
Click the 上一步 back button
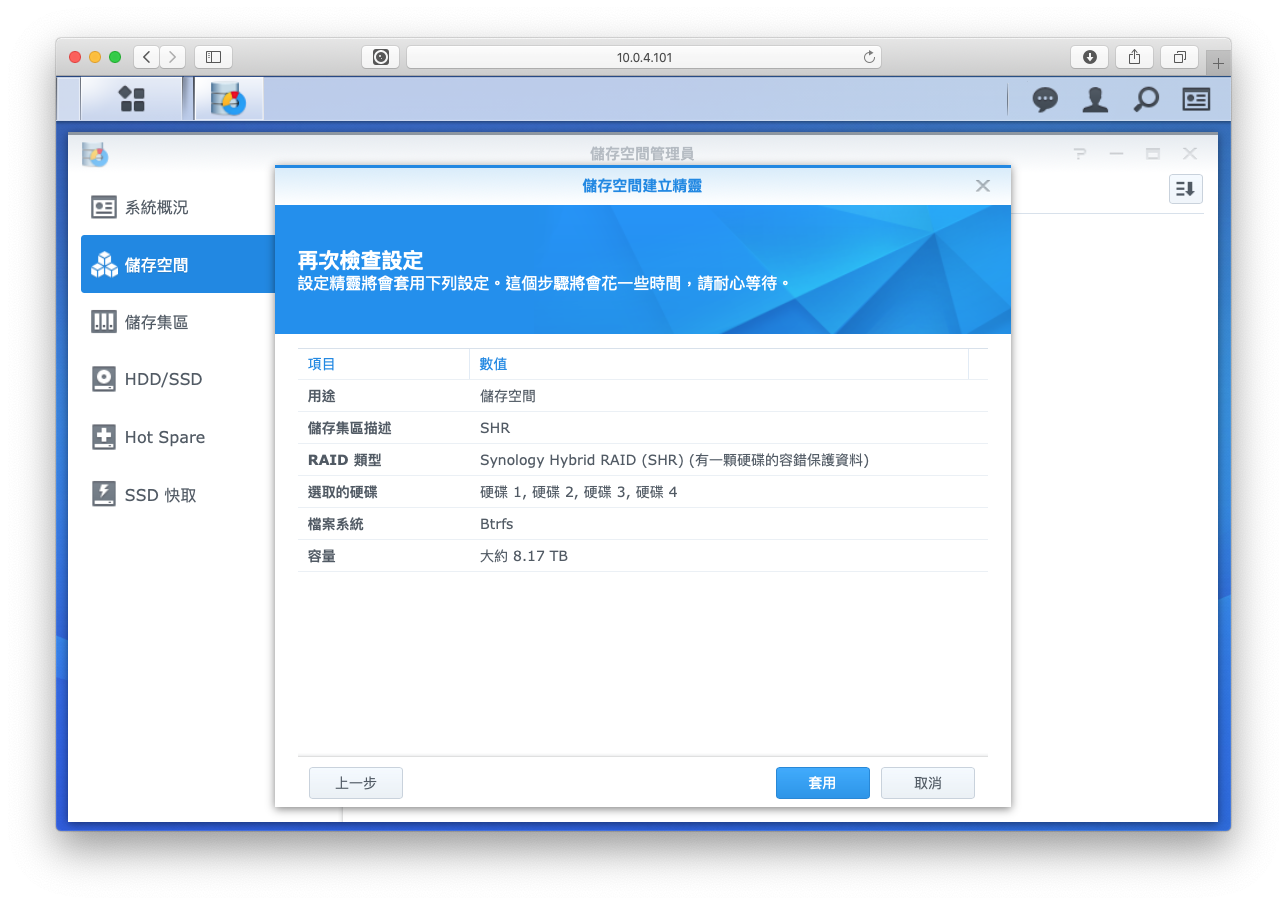click(x=356, y=783)
